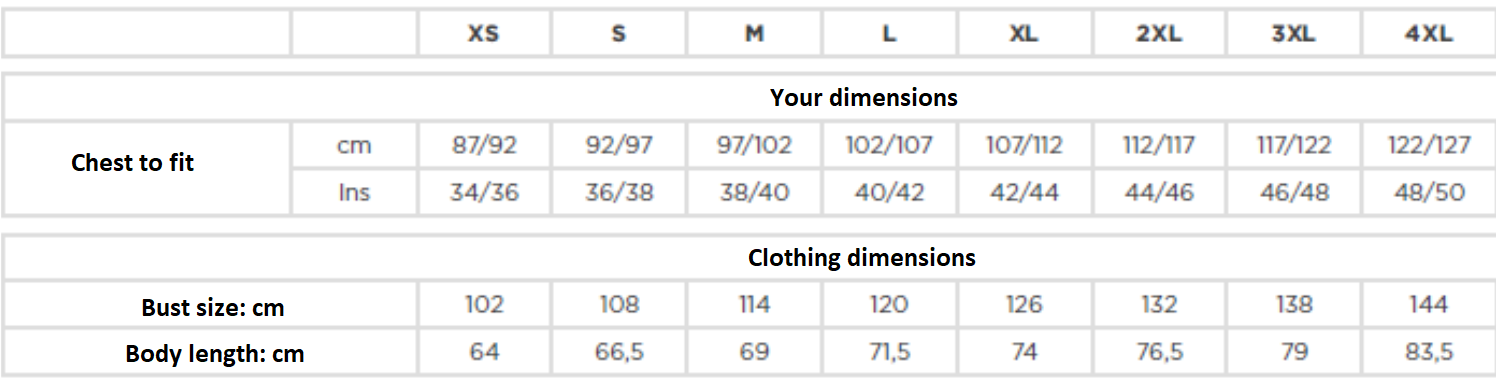Screen dimensions: 1500x386
Task: Select the Chest to fit row label
Action: (132, 162)
